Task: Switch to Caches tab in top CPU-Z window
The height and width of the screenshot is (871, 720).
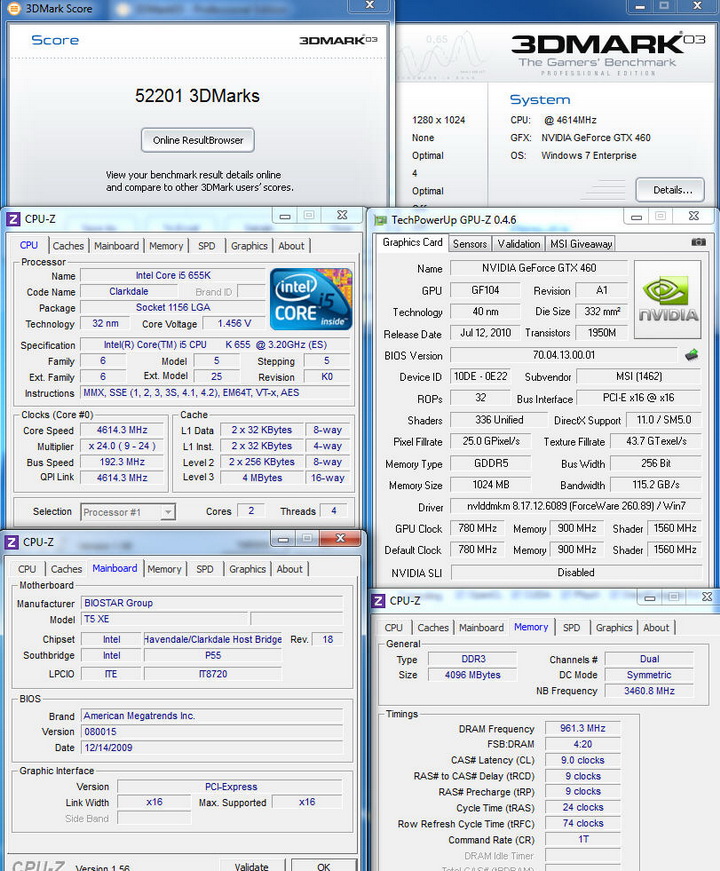Action: pos(68,246)
